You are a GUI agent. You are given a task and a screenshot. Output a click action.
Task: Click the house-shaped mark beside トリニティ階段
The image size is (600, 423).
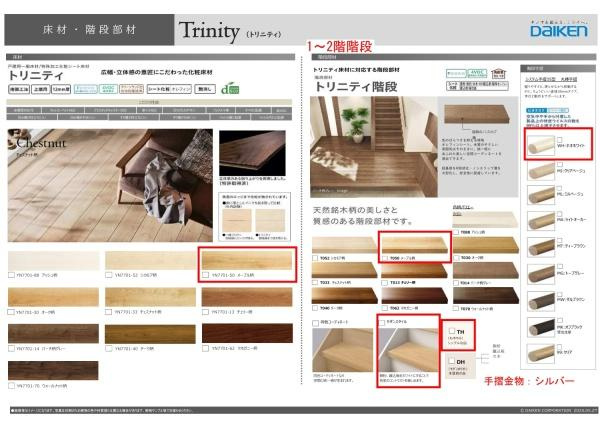(x=498, y=73)
